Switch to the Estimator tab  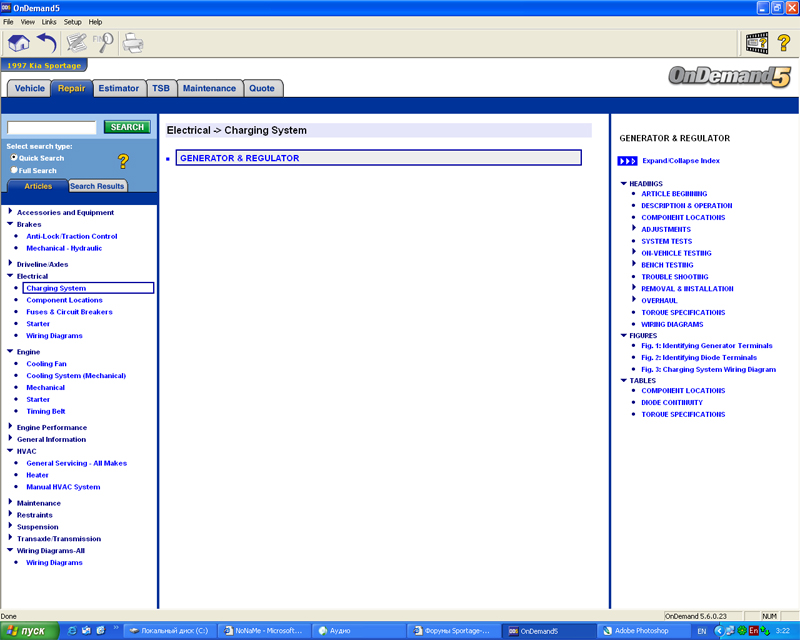coord(119,88)
